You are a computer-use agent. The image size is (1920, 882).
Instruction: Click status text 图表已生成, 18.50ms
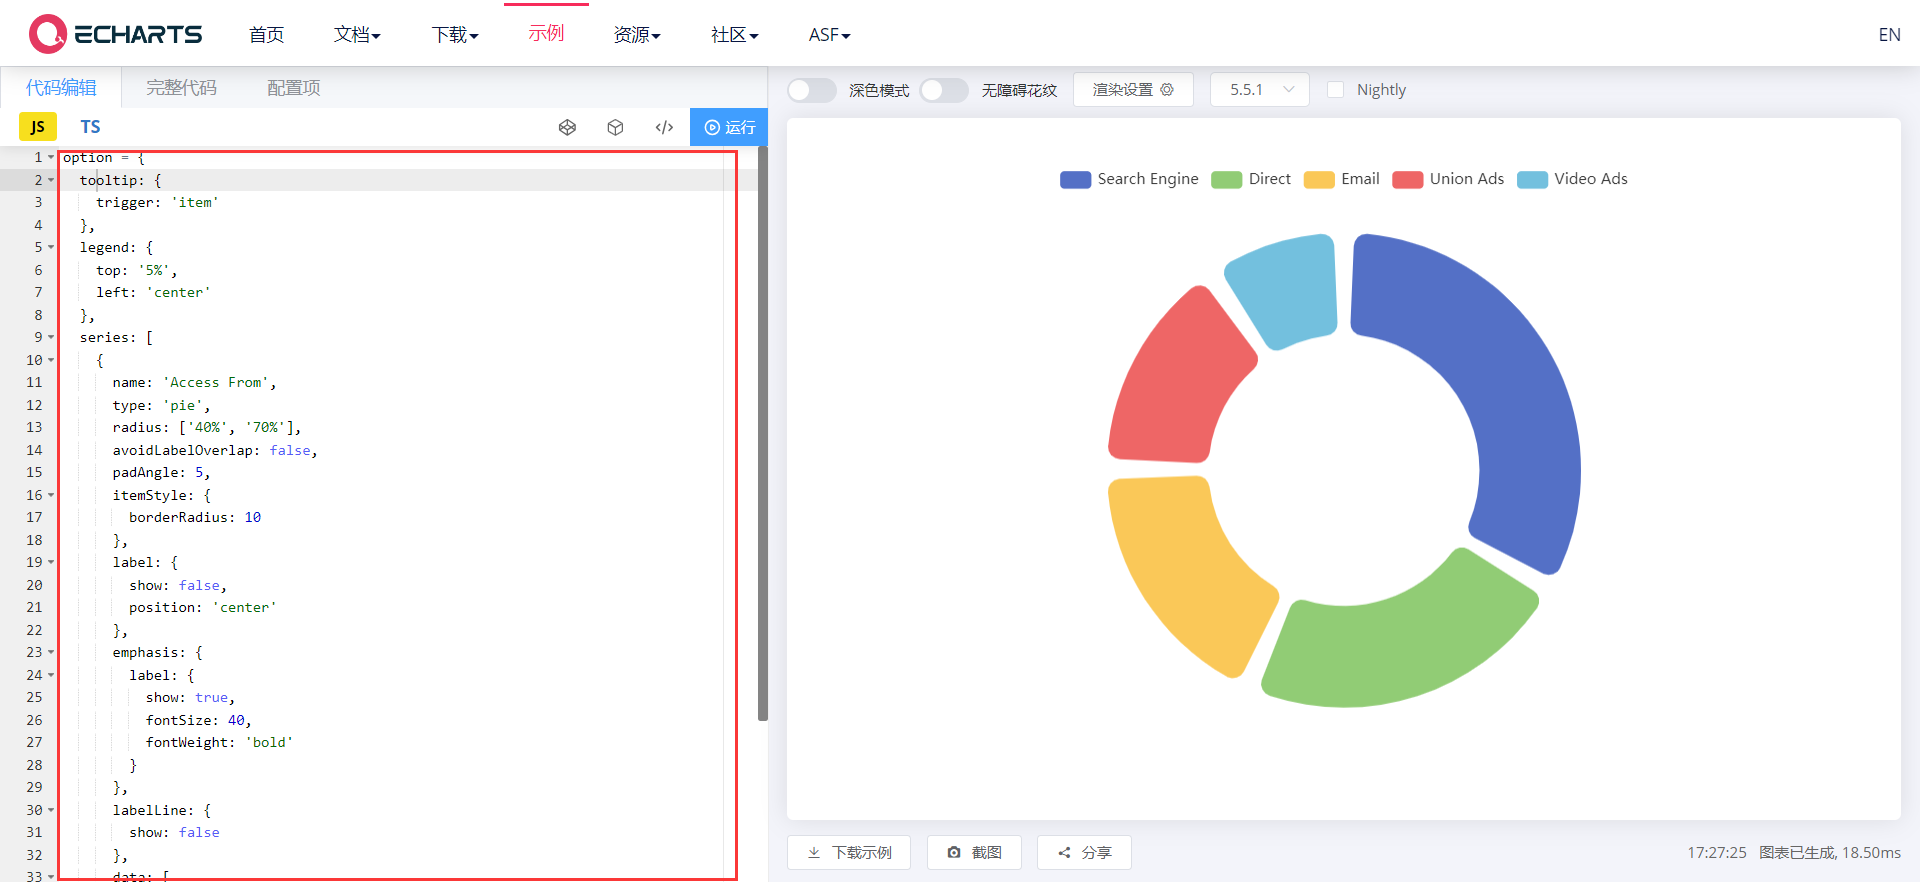click(1830, 852)
